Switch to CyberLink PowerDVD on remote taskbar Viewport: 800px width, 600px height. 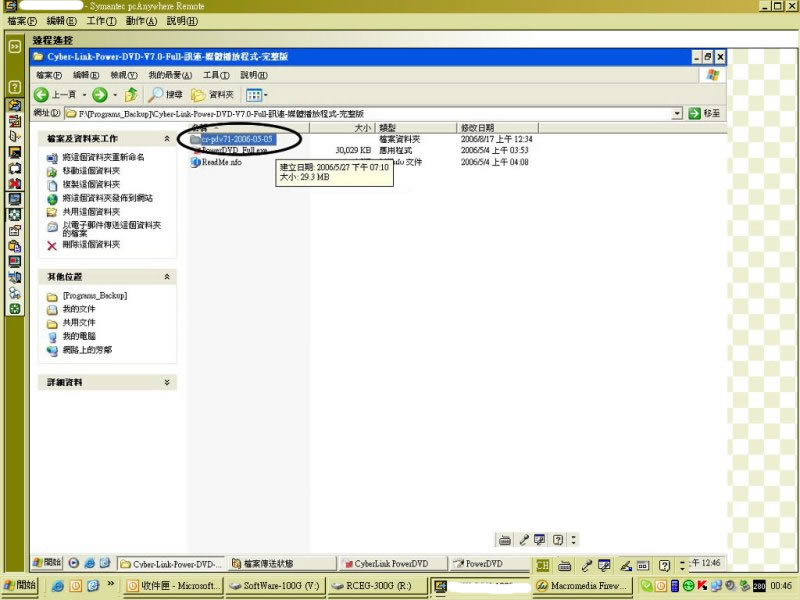[x=392, y=564]
